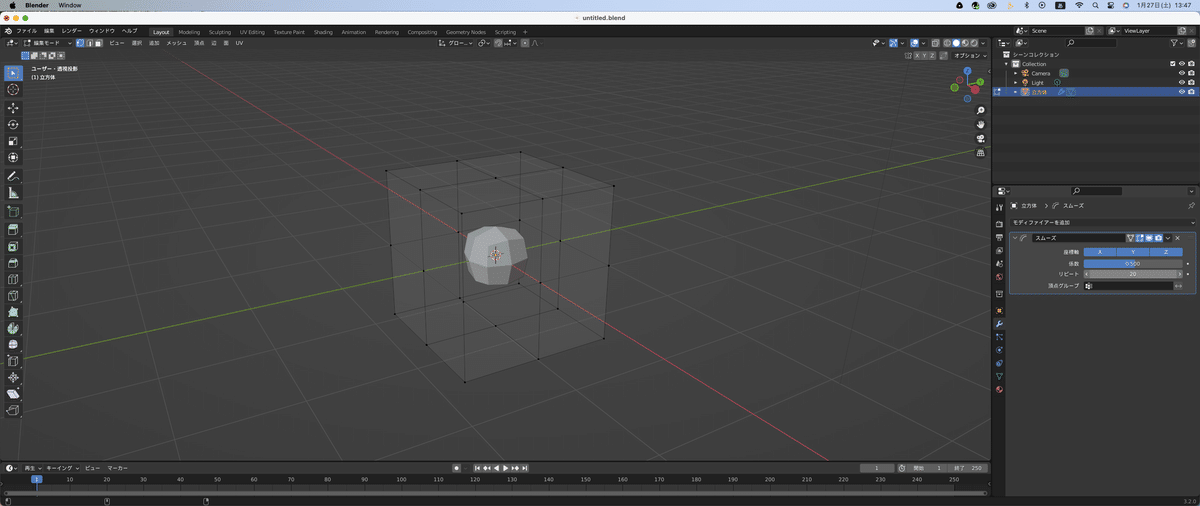
Task: Select the Measure tool
Action: pos(13,193)
